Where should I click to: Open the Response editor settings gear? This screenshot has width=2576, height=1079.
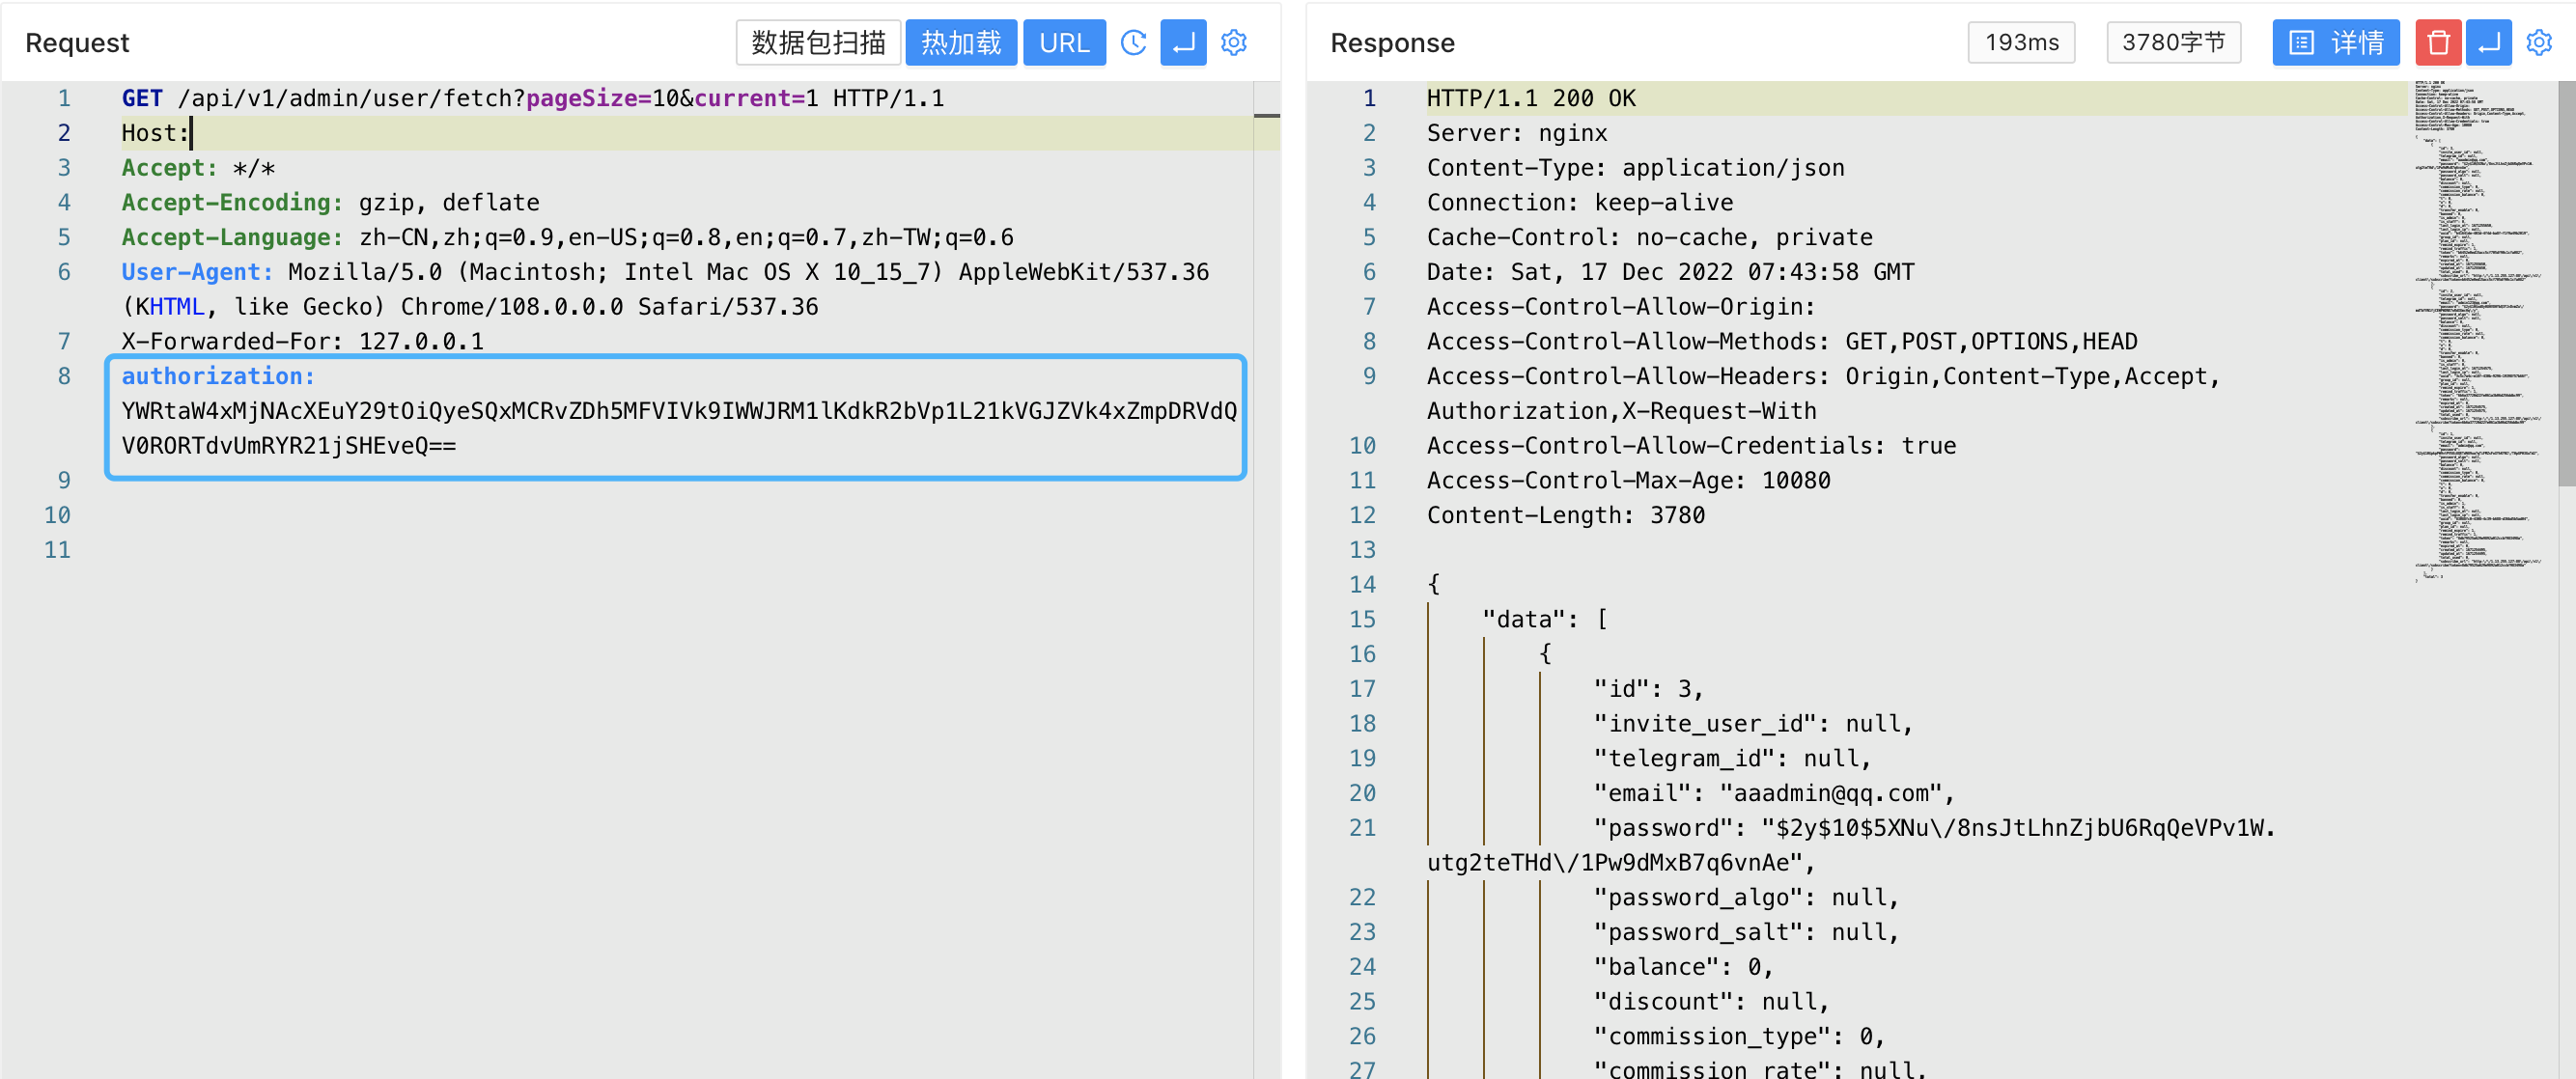(2538, 43)
